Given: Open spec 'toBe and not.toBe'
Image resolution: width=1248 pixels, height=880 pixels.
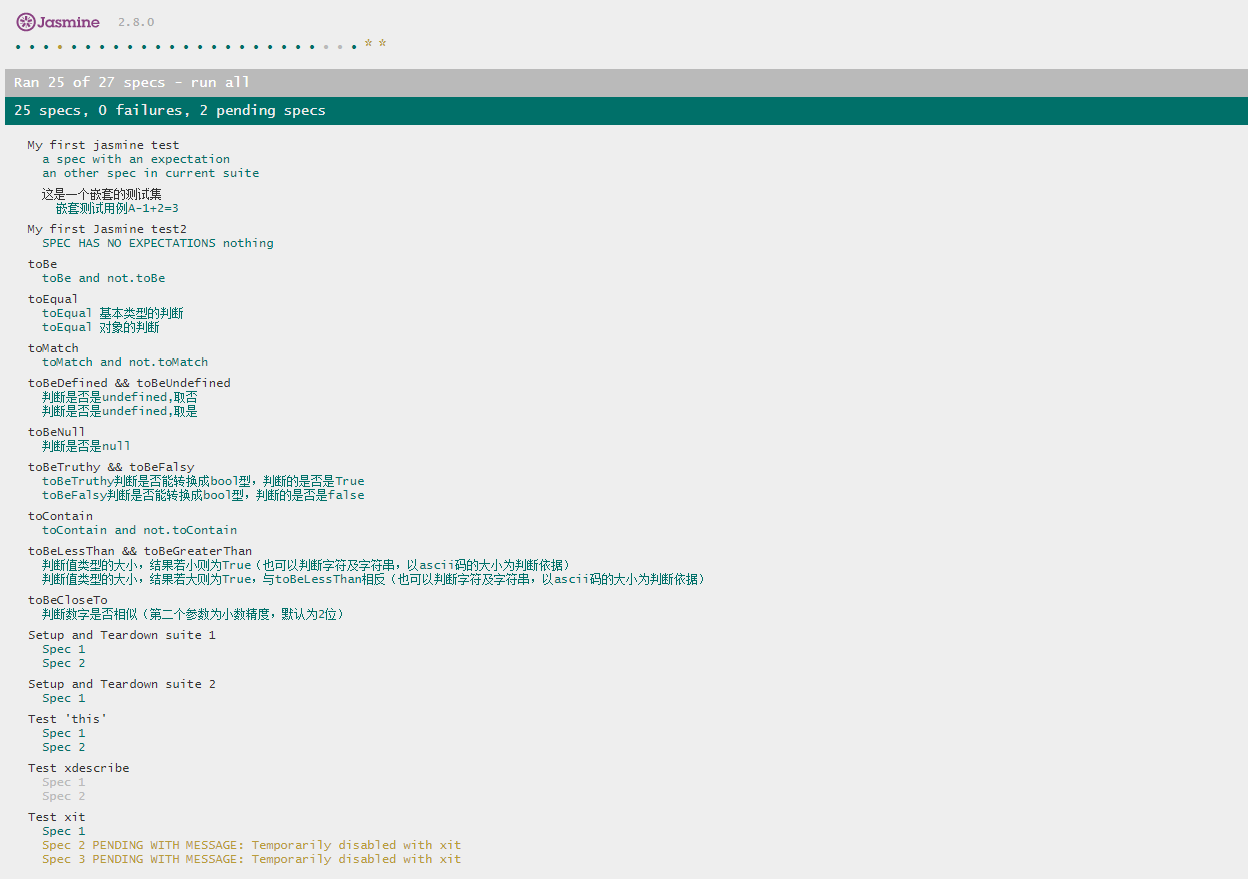Looking at the screenshot, I should coord(104,278).
